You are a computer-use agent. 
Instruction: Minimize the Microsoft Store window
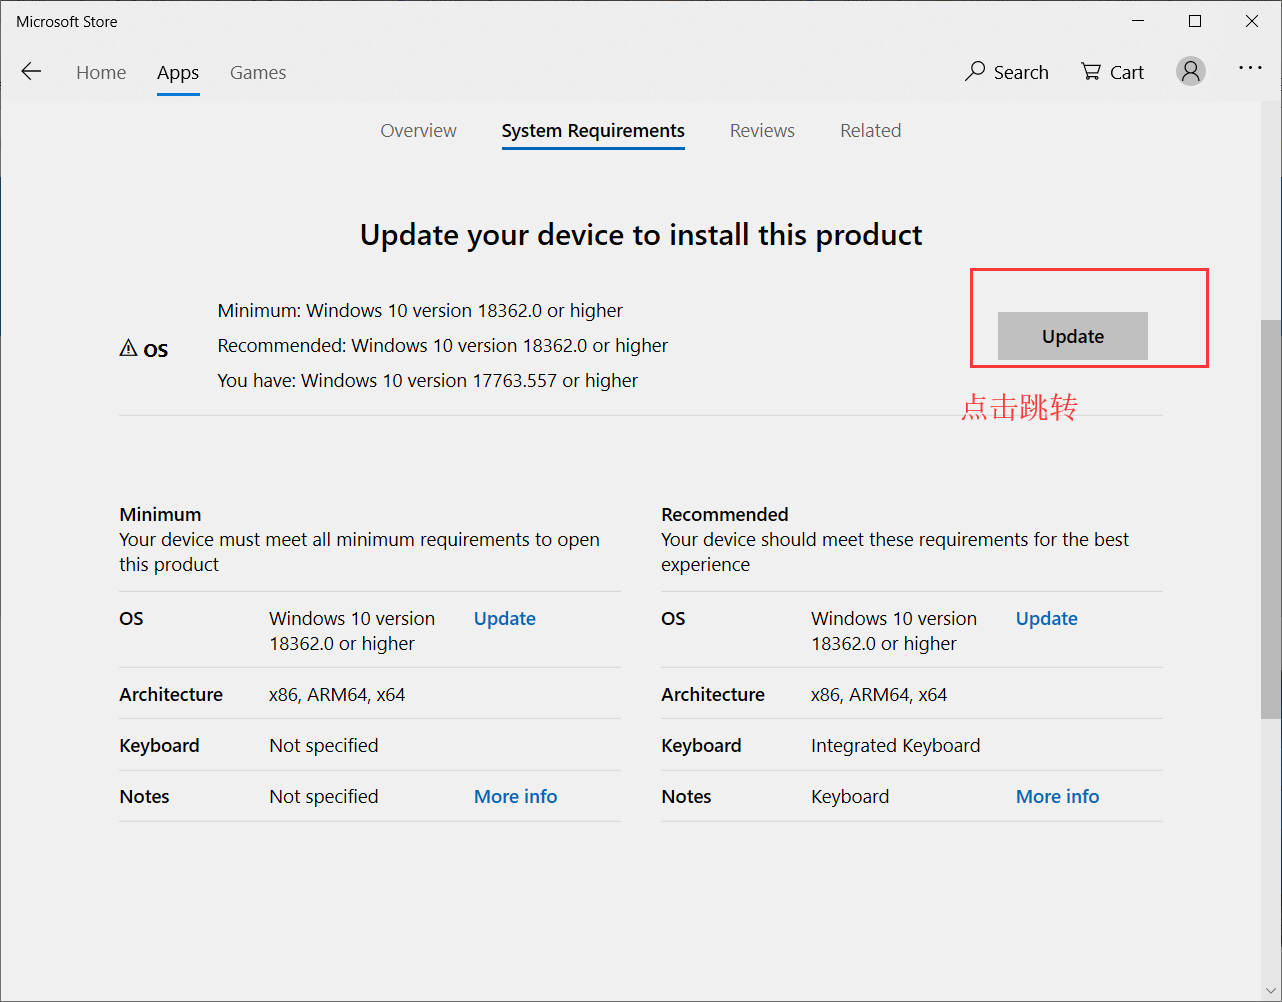pos(1138,20)
